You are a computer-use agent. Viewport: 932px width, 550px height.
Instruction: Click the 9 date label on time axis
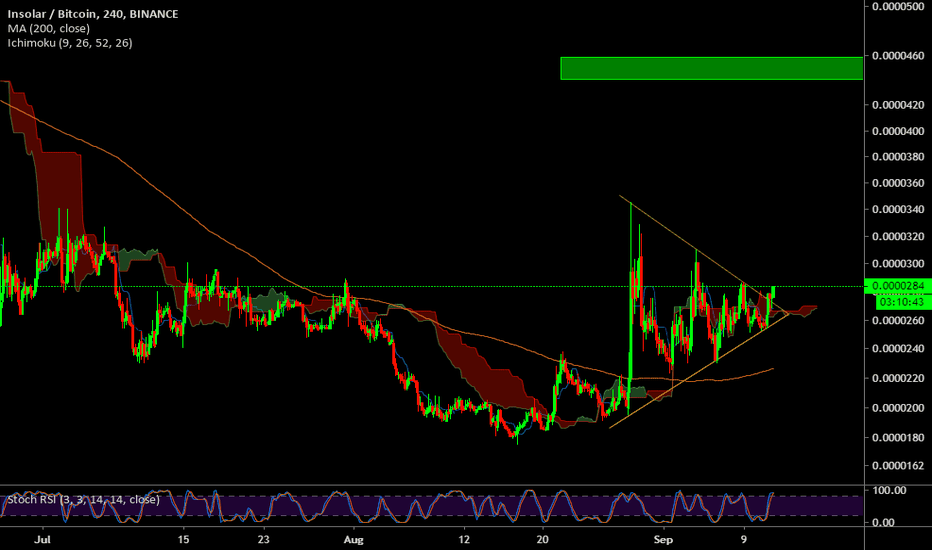pos(744,540)
